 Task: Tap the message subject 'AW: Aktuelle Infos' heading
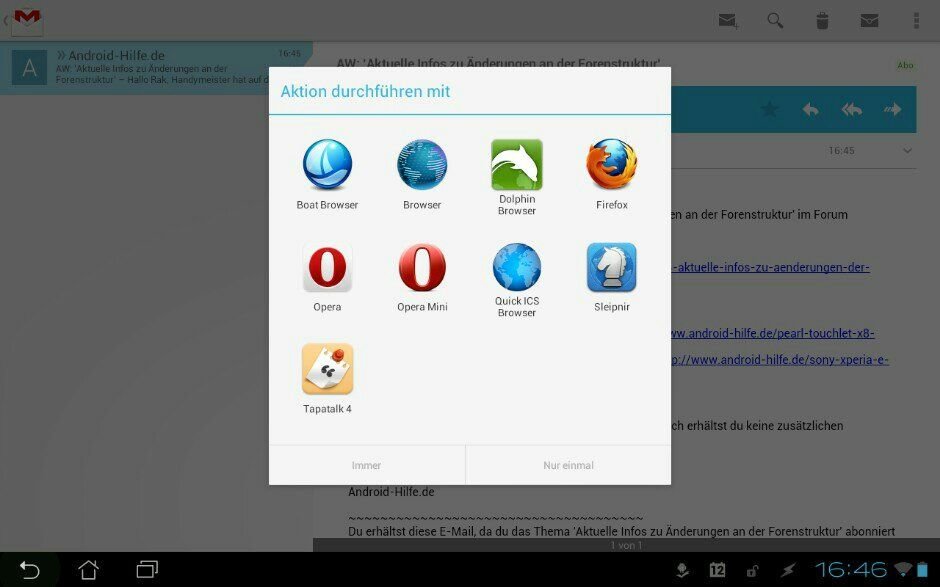point(499,63)
